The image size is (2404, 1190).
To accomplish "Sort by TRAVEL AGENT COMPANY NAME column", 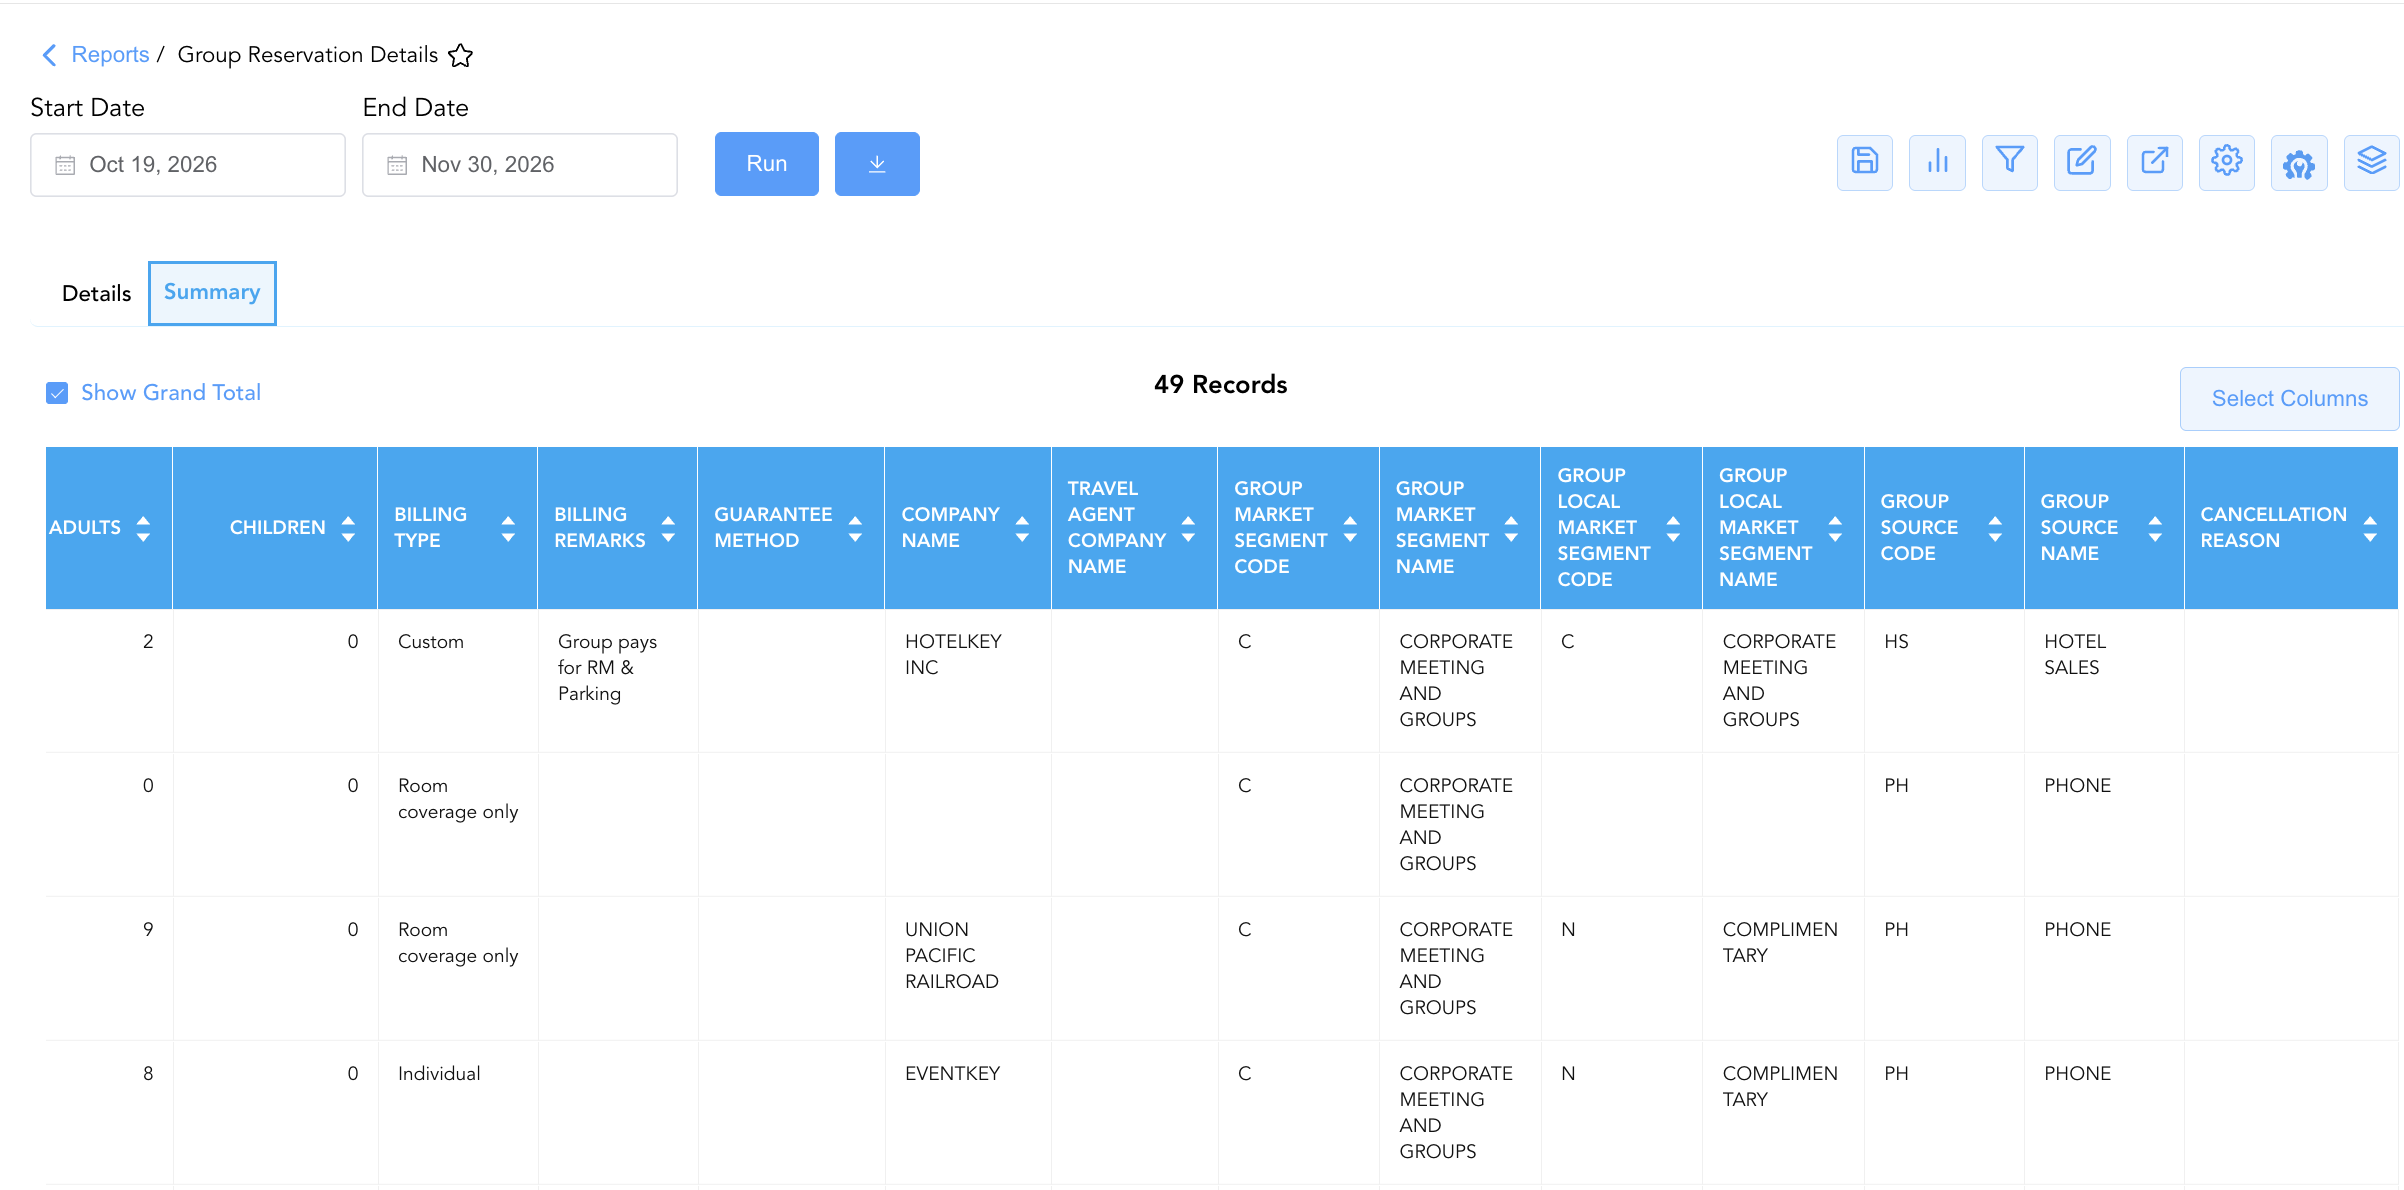I will [x=1188, y=528].
